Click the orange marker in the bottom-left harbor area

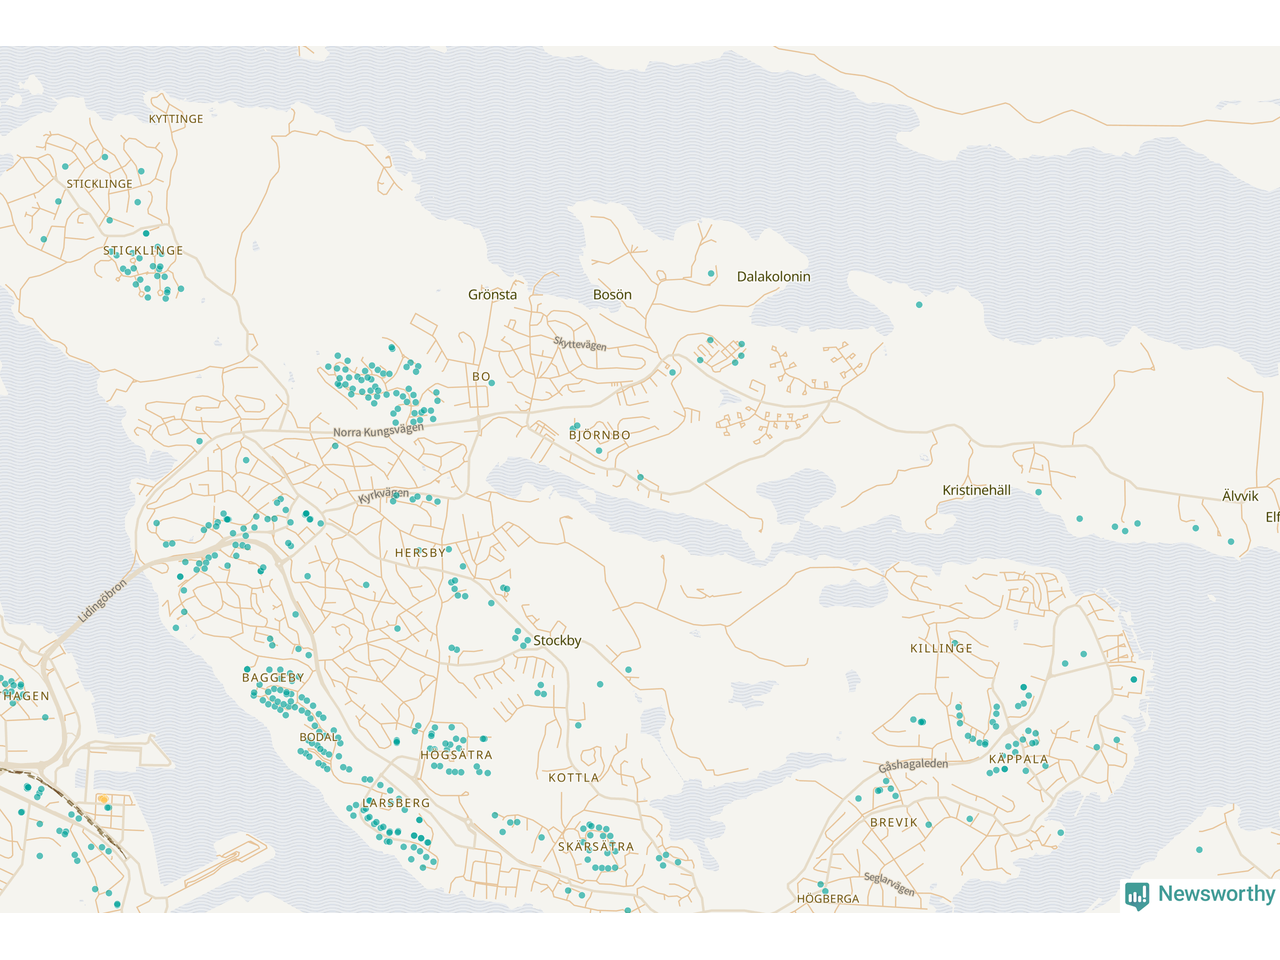103,799
